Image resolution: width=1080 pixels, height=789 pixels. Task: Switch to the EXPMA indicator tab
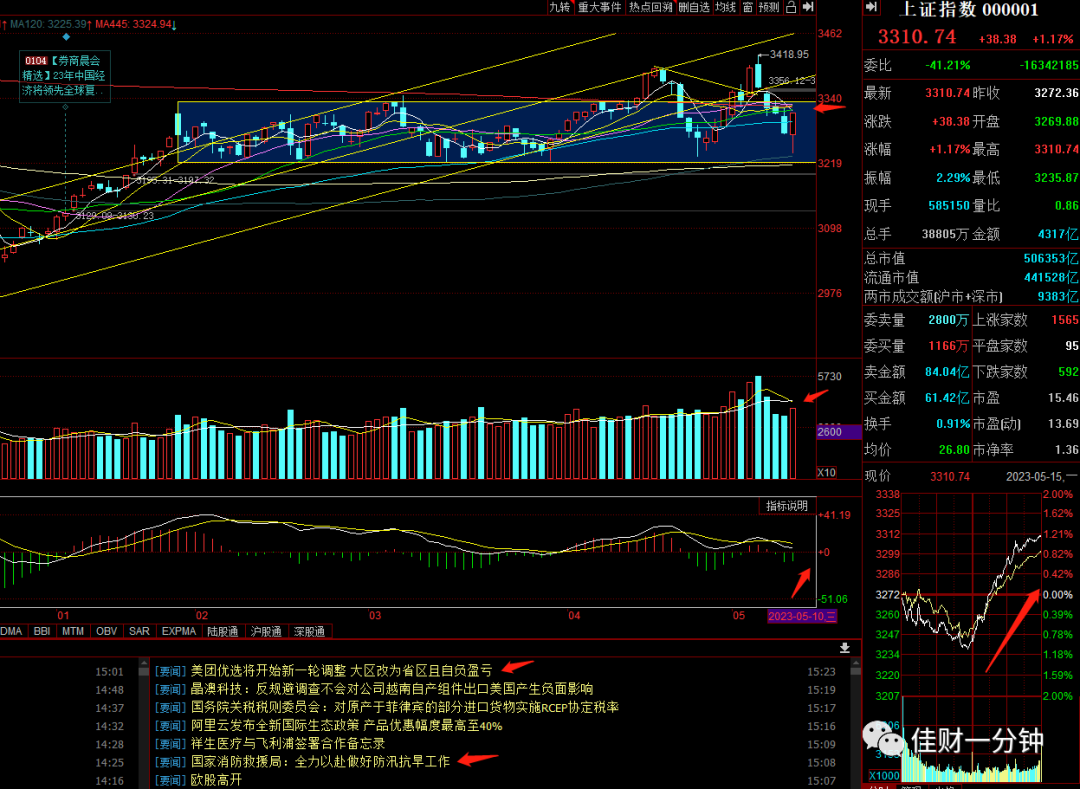click(x=178, y=631)
